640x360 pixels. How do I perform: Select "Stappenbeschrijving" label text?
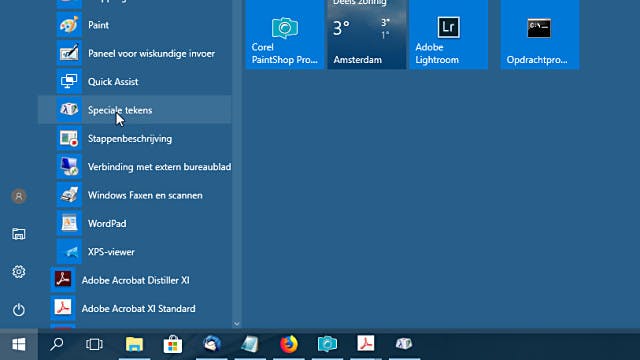pos(130,139)
